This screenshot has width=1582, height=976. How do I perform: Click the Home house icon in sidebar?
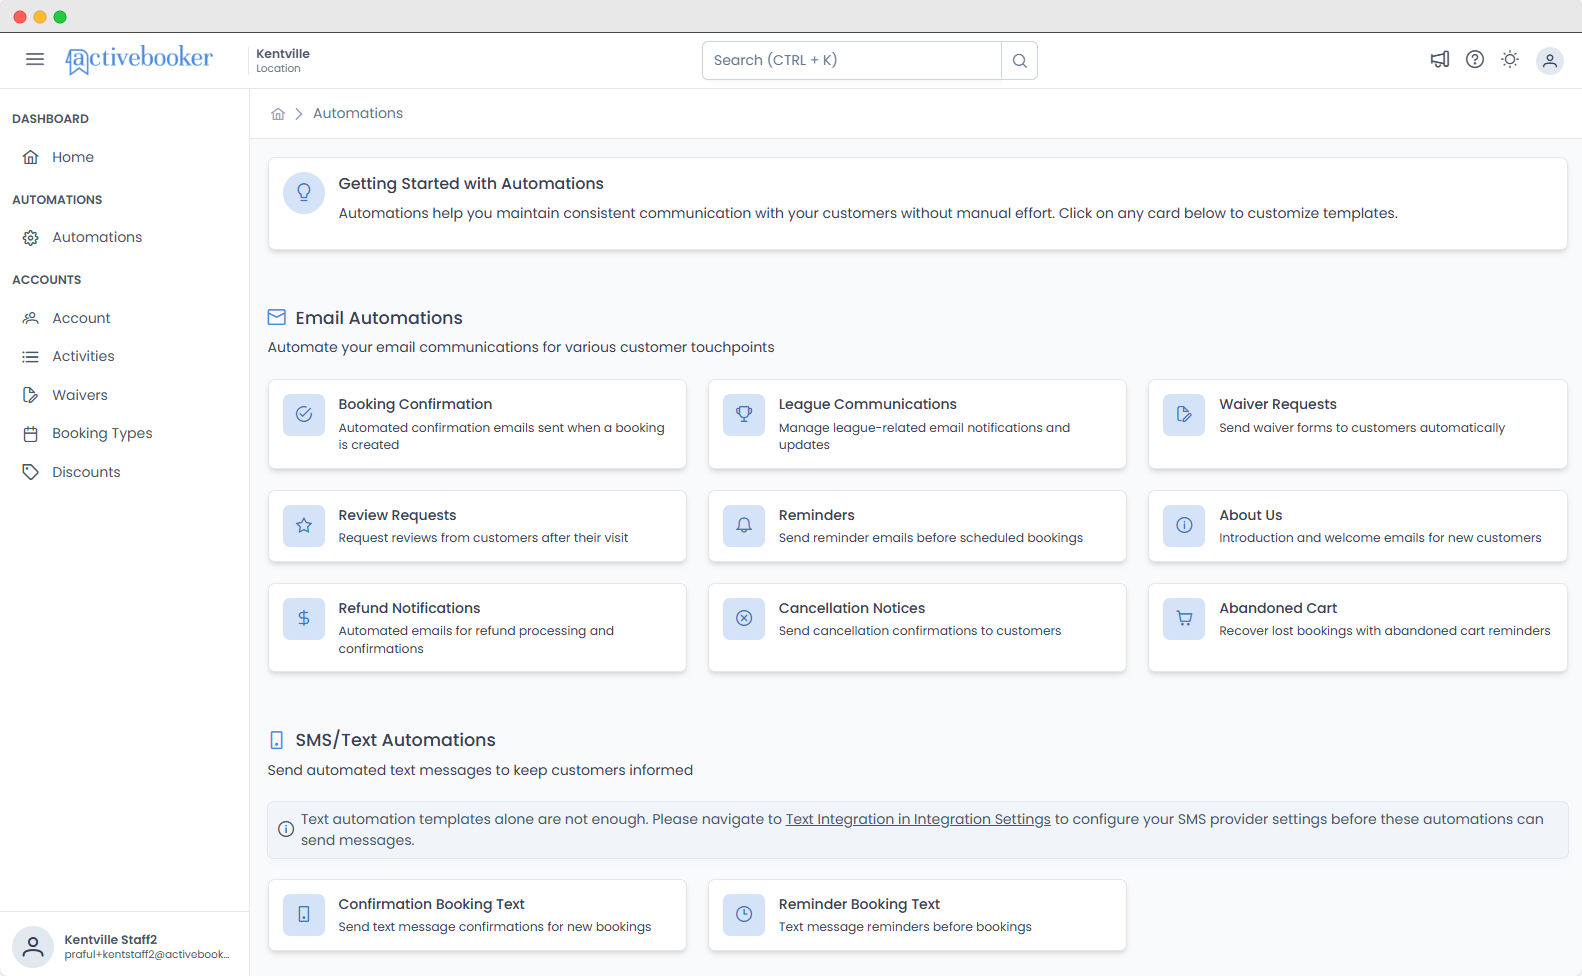[31, 157]
